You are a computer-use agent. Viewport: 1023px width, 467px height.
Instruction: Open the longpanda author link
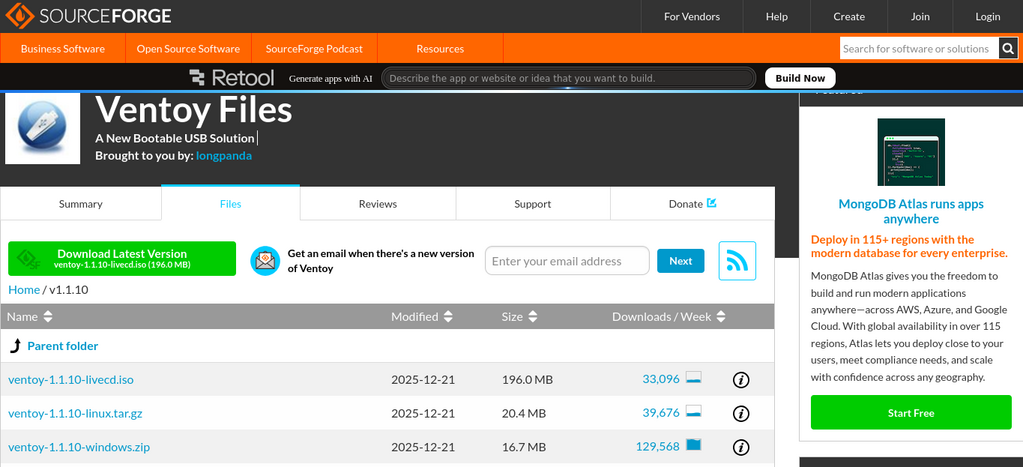(x=224, y=156)
